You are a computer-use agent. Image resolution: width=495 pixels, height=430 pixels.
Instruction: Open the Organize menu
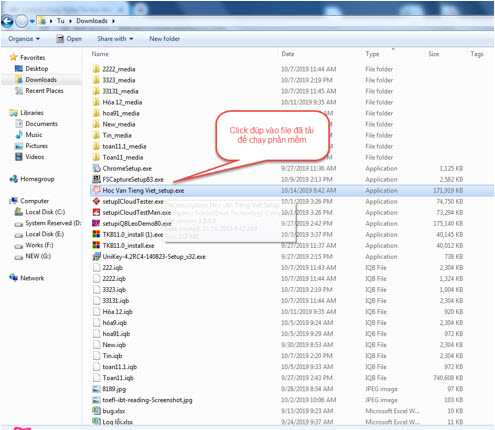24,39
